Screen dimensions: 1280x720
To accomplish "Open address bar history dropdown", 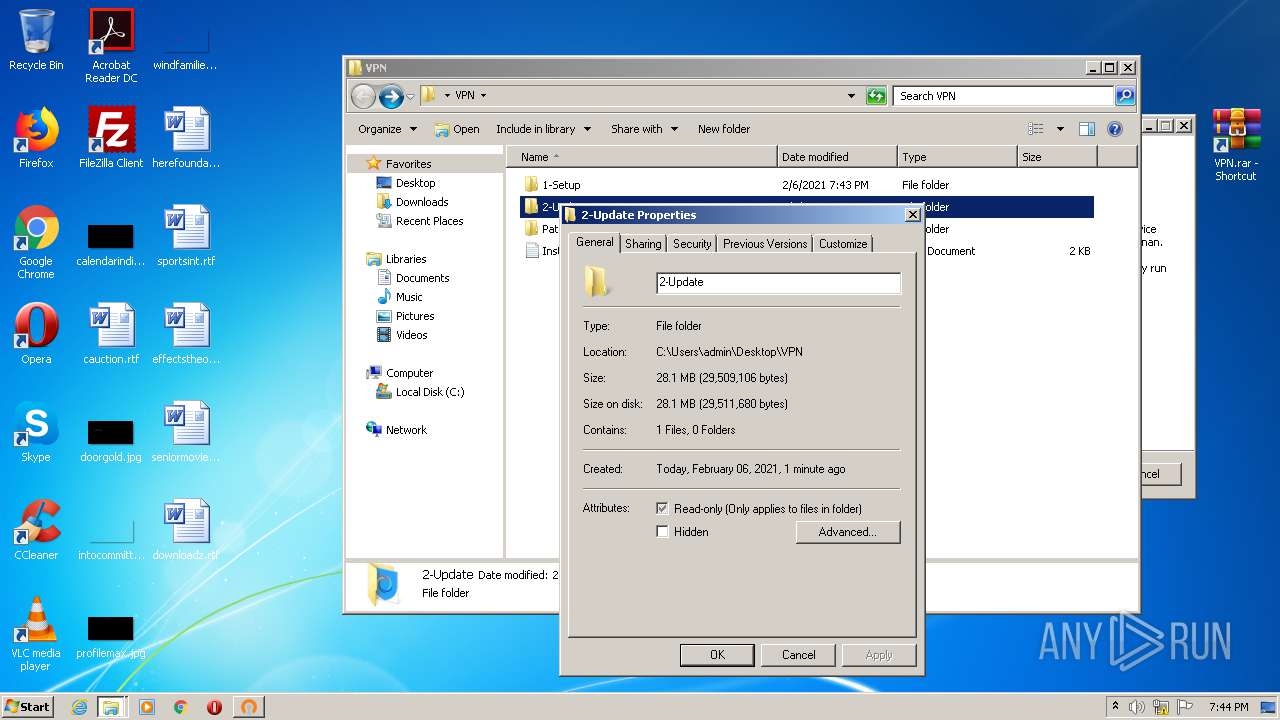I will tap(851, 96).
